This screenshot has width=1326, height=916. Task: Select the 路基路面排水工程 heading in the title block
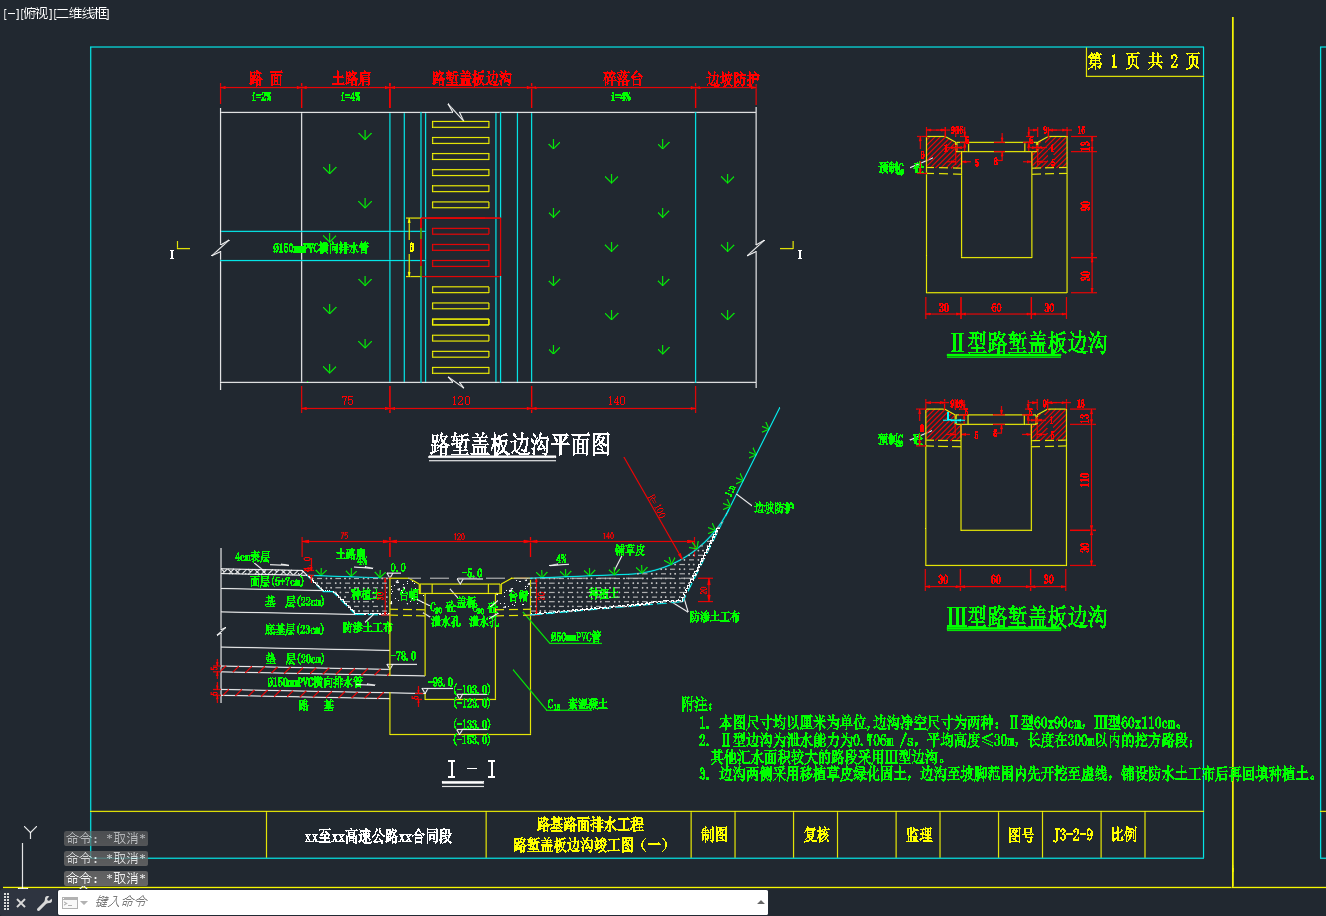click(590, 825)
